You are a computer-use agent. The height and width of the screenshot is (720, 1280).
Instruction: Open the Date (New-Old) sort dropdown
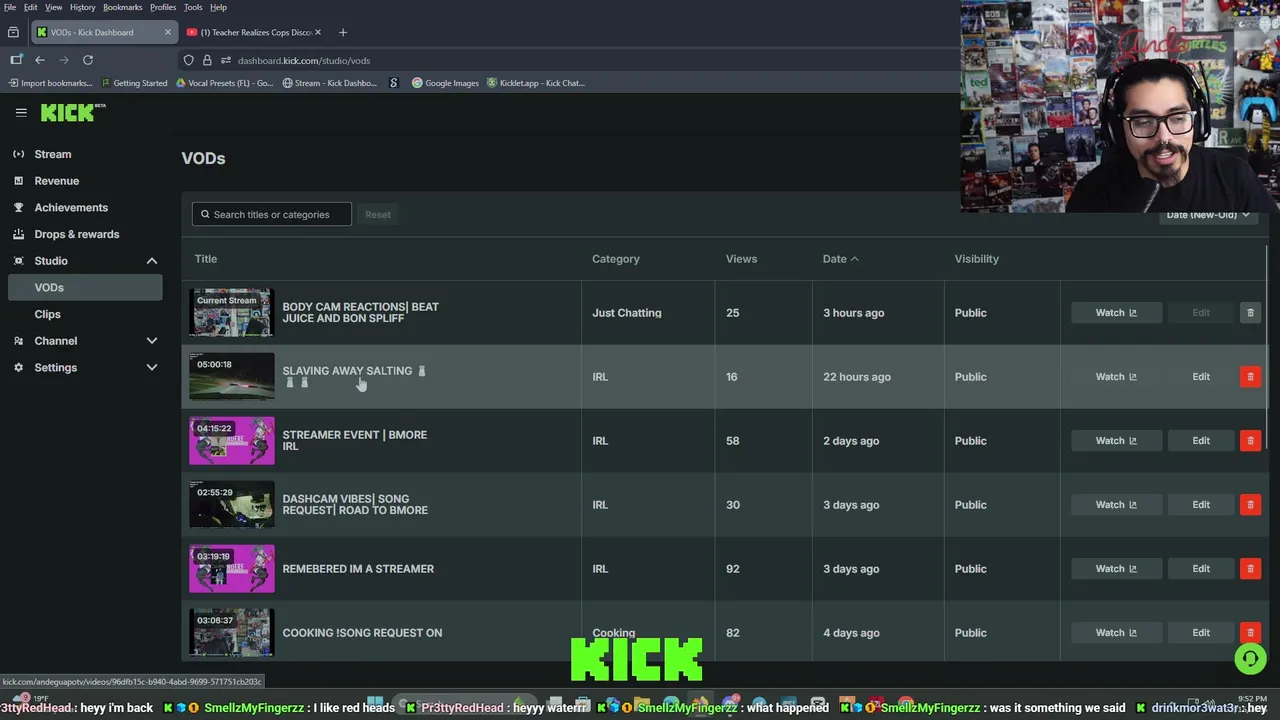(x=1208, y=214)
